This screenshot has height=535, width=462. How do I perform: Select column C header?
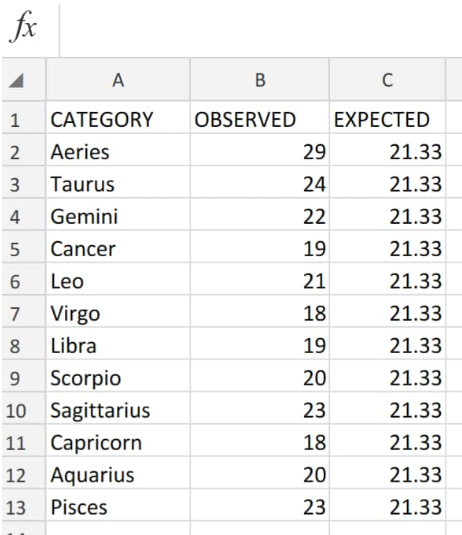pyautogui.click(x=387, y=80)
